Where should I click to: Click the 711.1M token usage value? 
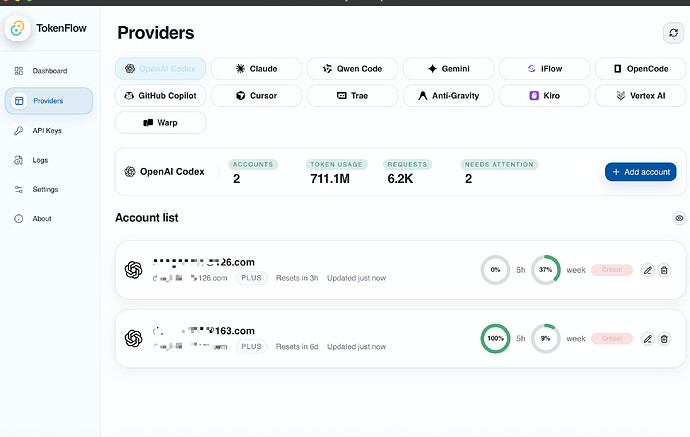[330, 179]
